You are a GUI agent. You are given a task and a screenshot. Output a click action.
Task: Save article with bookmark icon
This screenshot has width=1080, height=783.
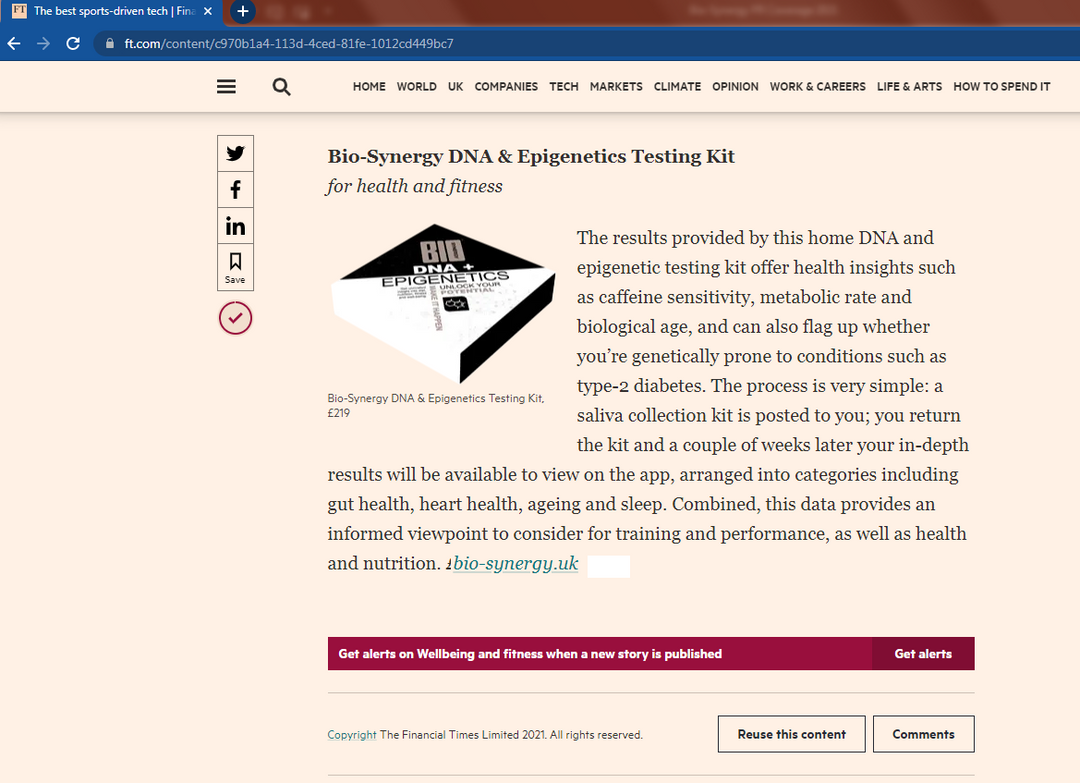[236, 267]
